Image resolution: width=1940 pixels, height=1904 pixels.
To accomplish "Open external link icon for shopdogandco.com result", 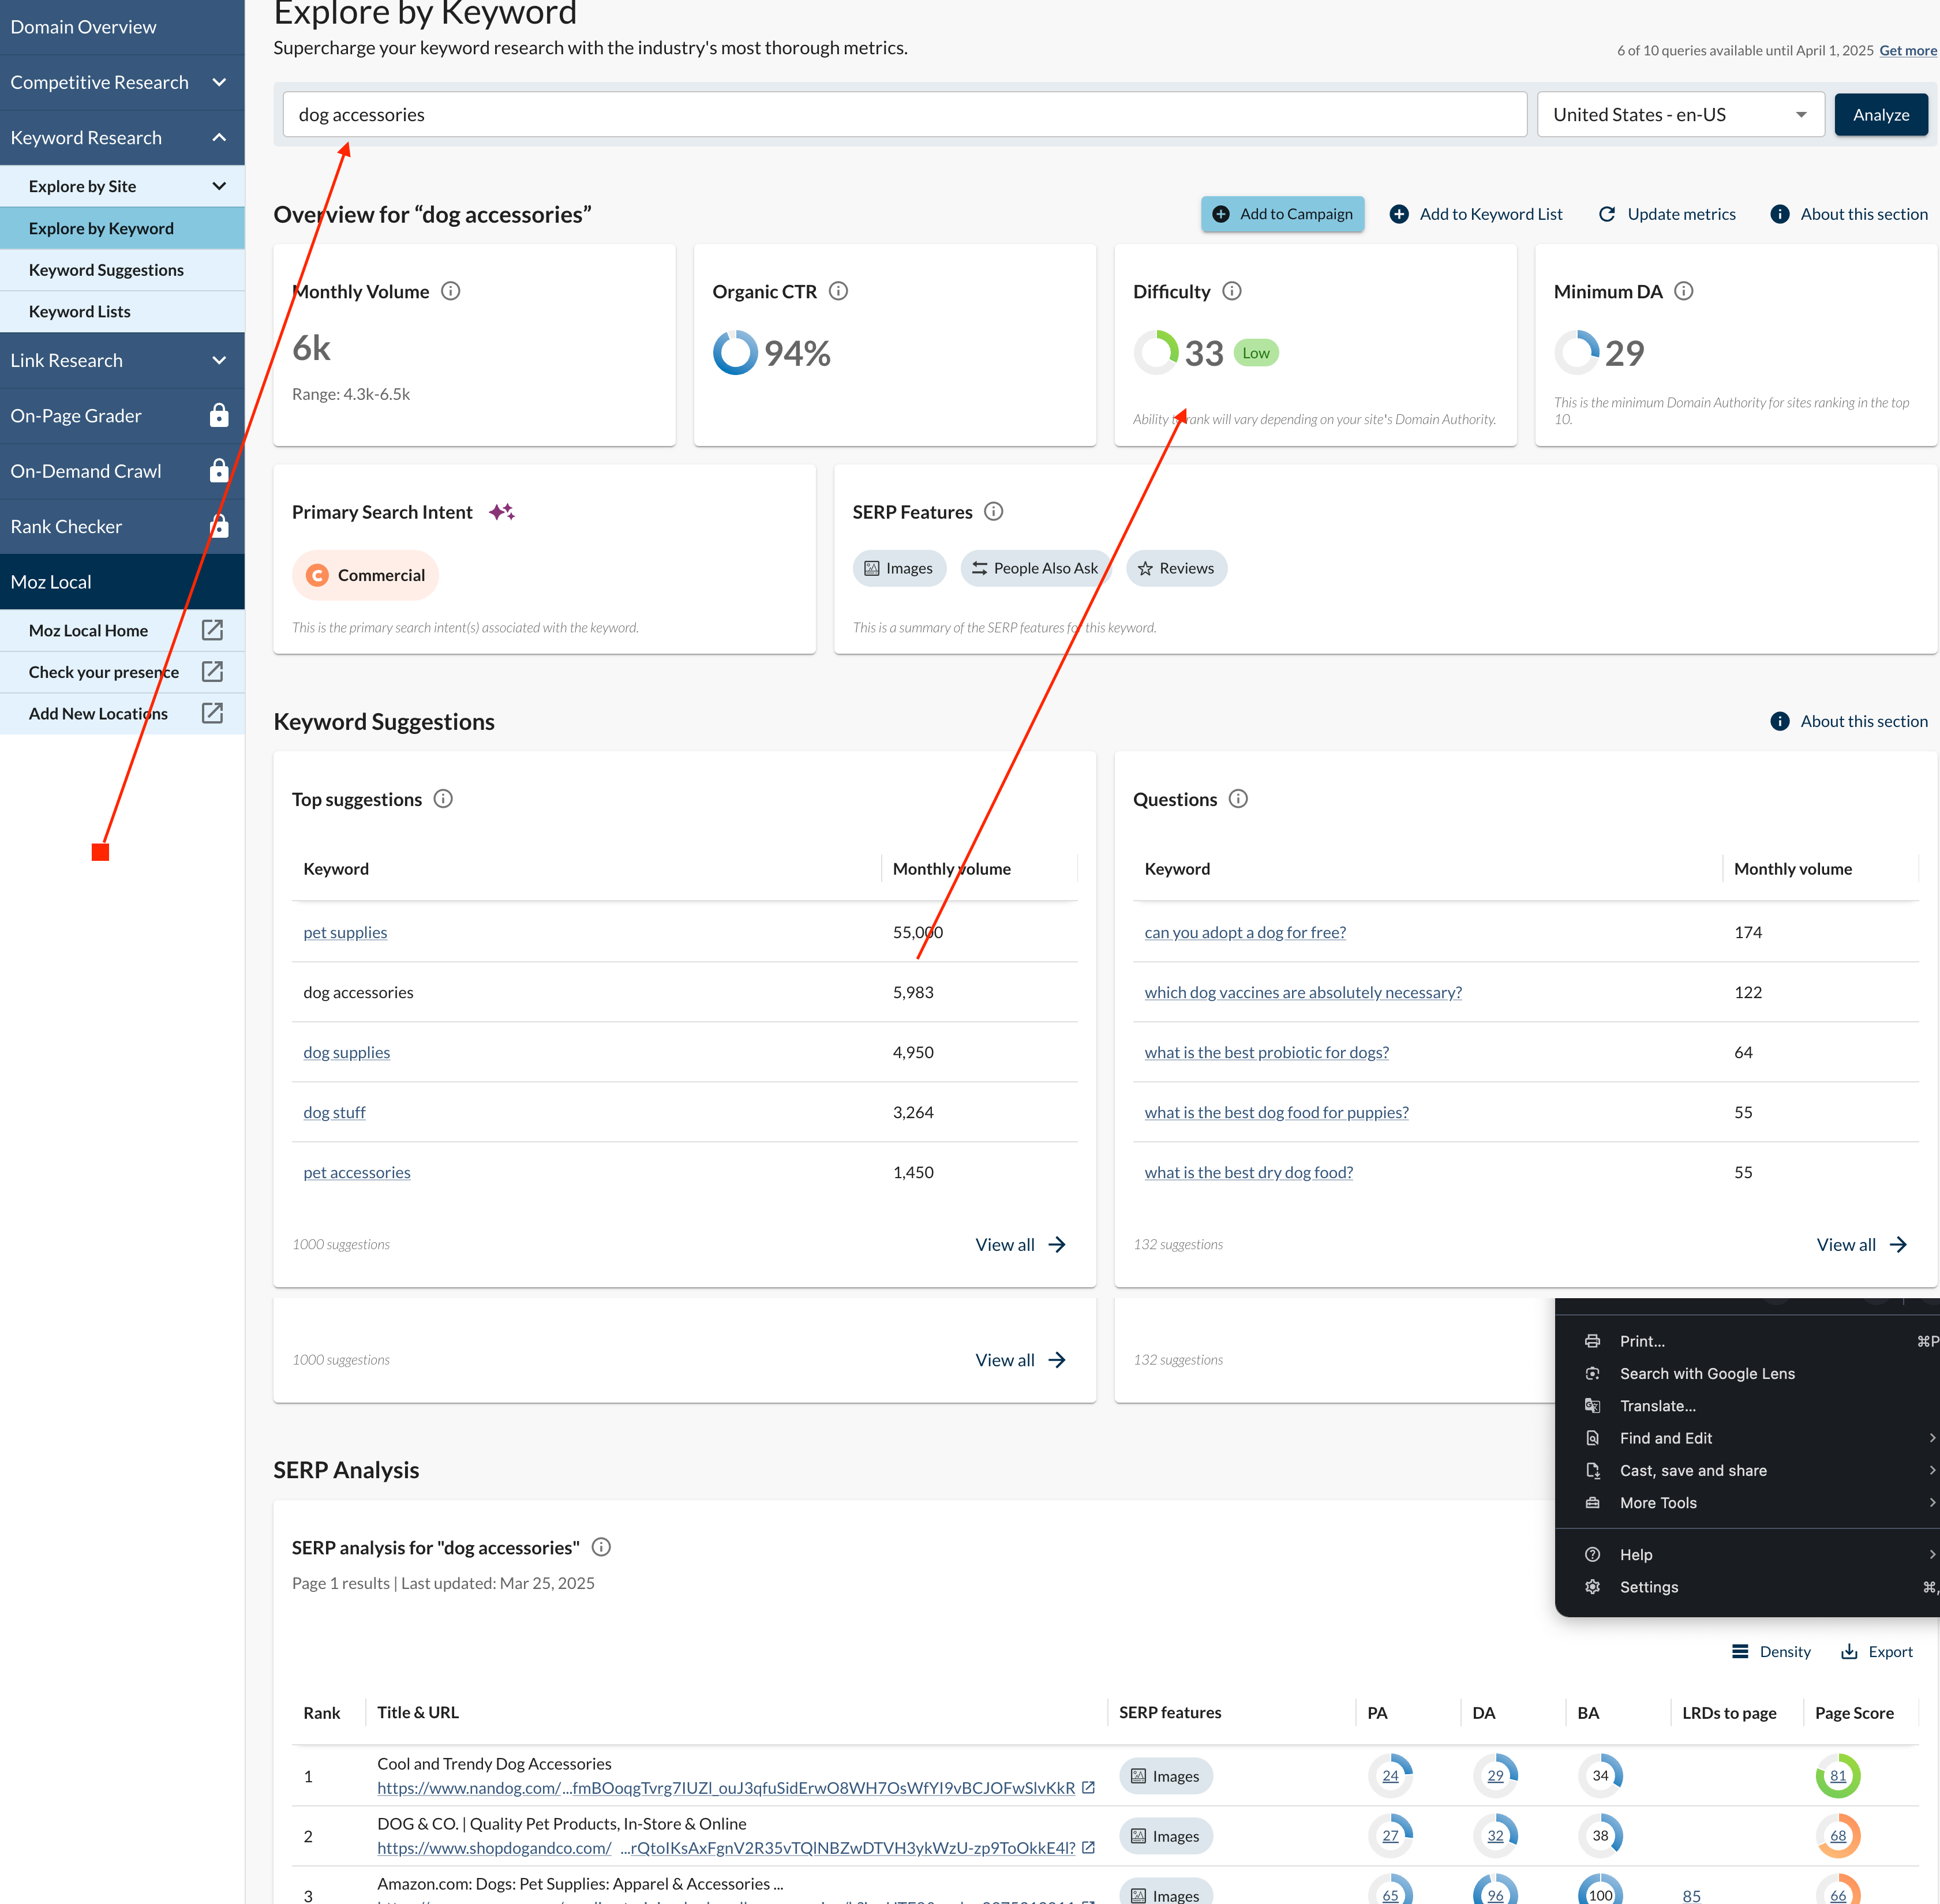I will pos(1088,1848).
